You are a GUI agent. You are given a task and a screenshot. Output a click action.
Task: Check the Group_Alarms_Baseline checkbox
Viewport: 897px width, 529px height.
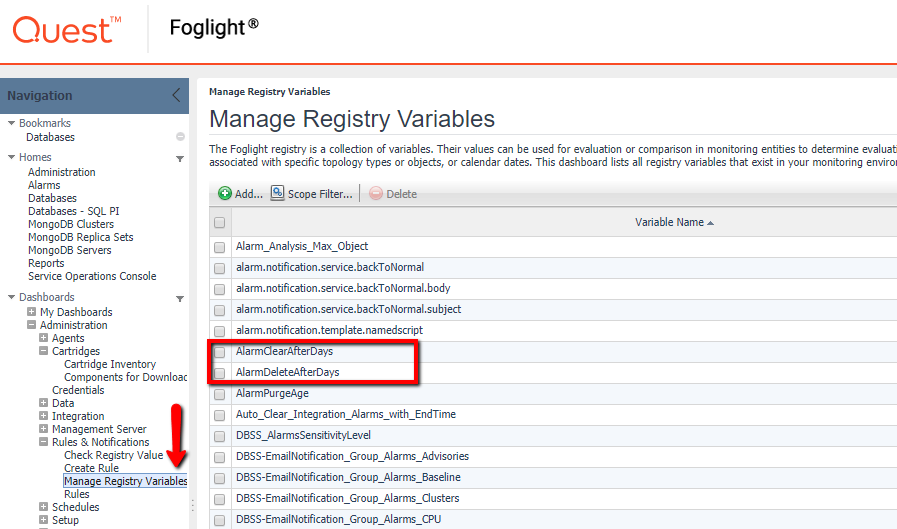pos(219,478)
